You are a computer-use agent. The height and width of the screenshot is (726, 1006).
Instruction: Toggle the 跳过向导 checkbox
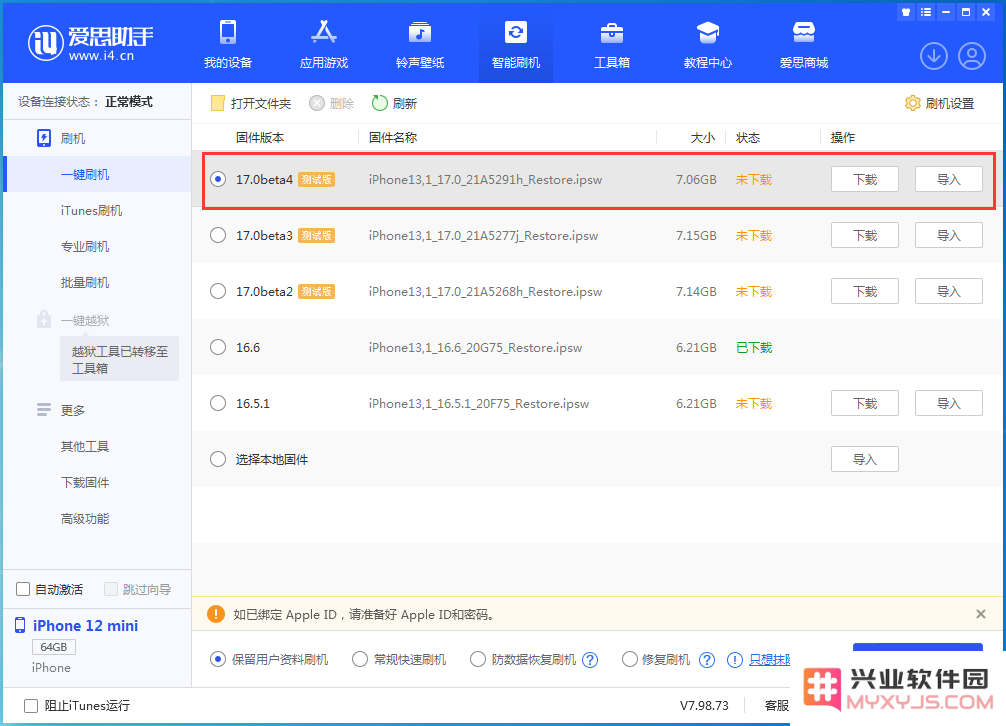[x=111, y=589]
